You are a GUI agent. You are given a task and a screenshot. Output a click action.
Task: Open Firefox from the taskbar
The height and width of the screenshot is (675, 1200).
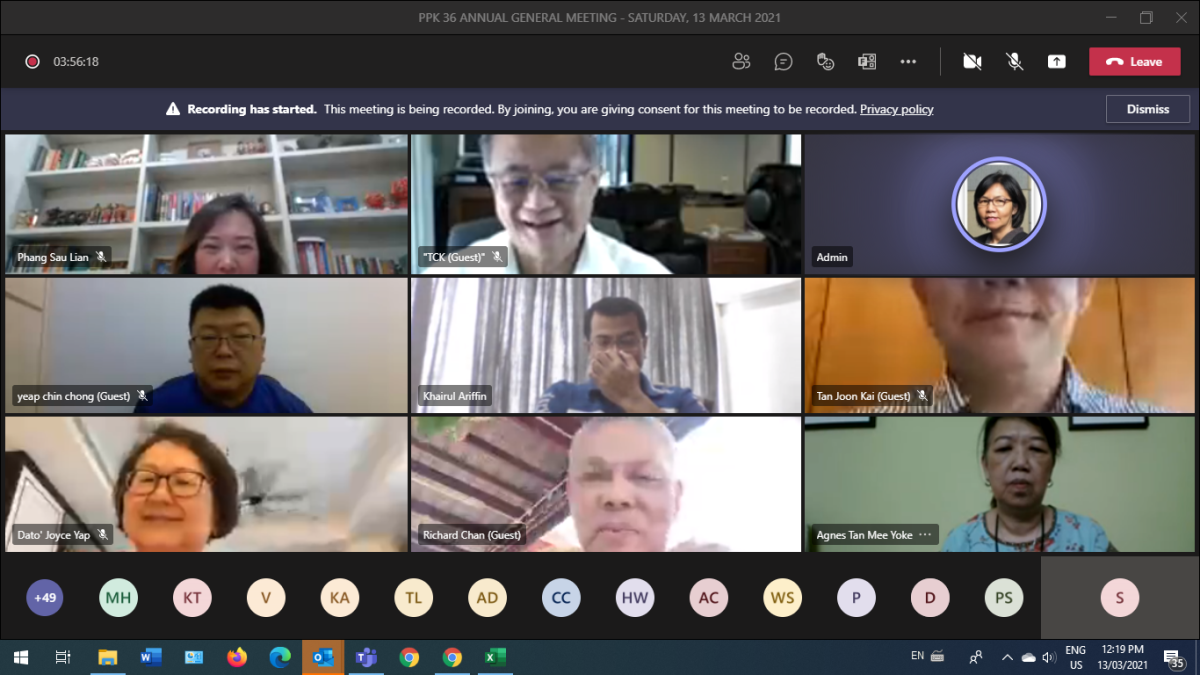pos(237,657)
